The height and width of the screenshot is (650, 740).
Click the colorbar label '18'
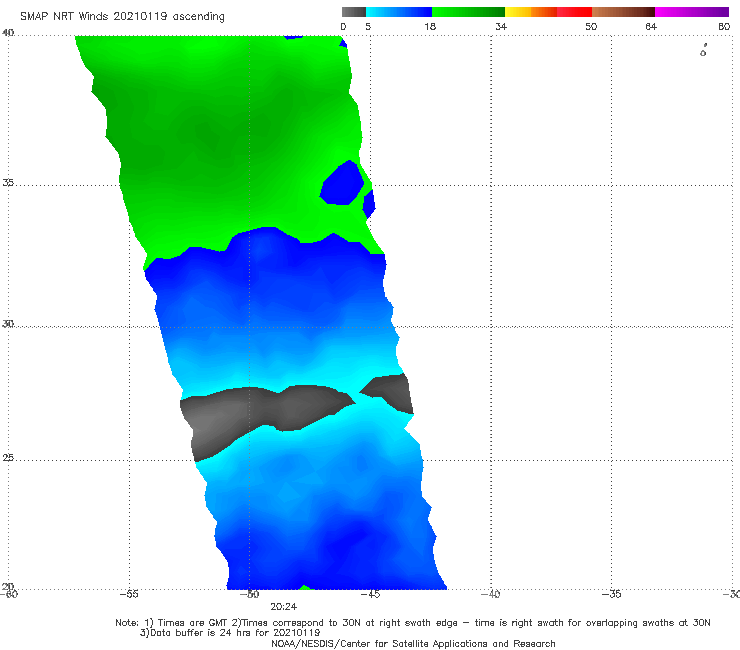point(430,26)
